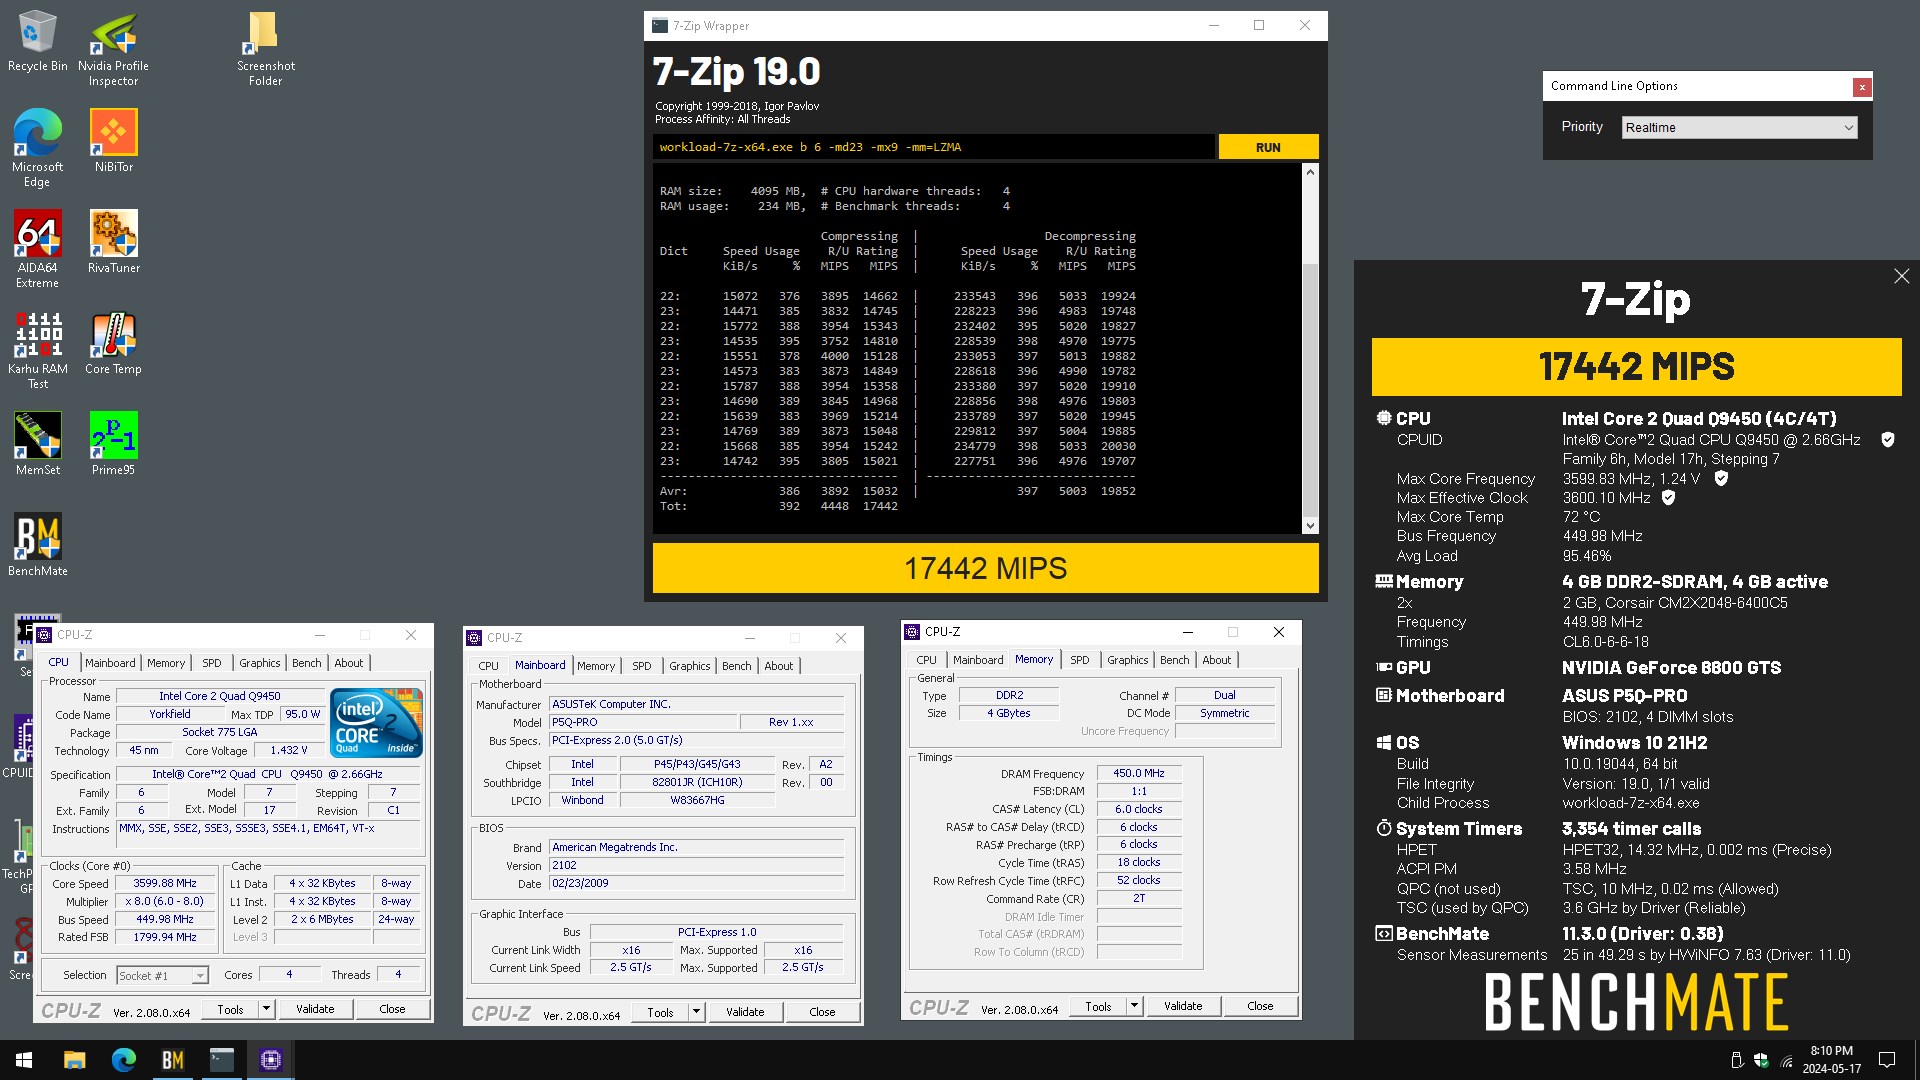Viewport: 1920px width, 1080px height.
Task: Open File Explorer from the taskbar
Action: pyautogui.click(x=74, y=1060)
